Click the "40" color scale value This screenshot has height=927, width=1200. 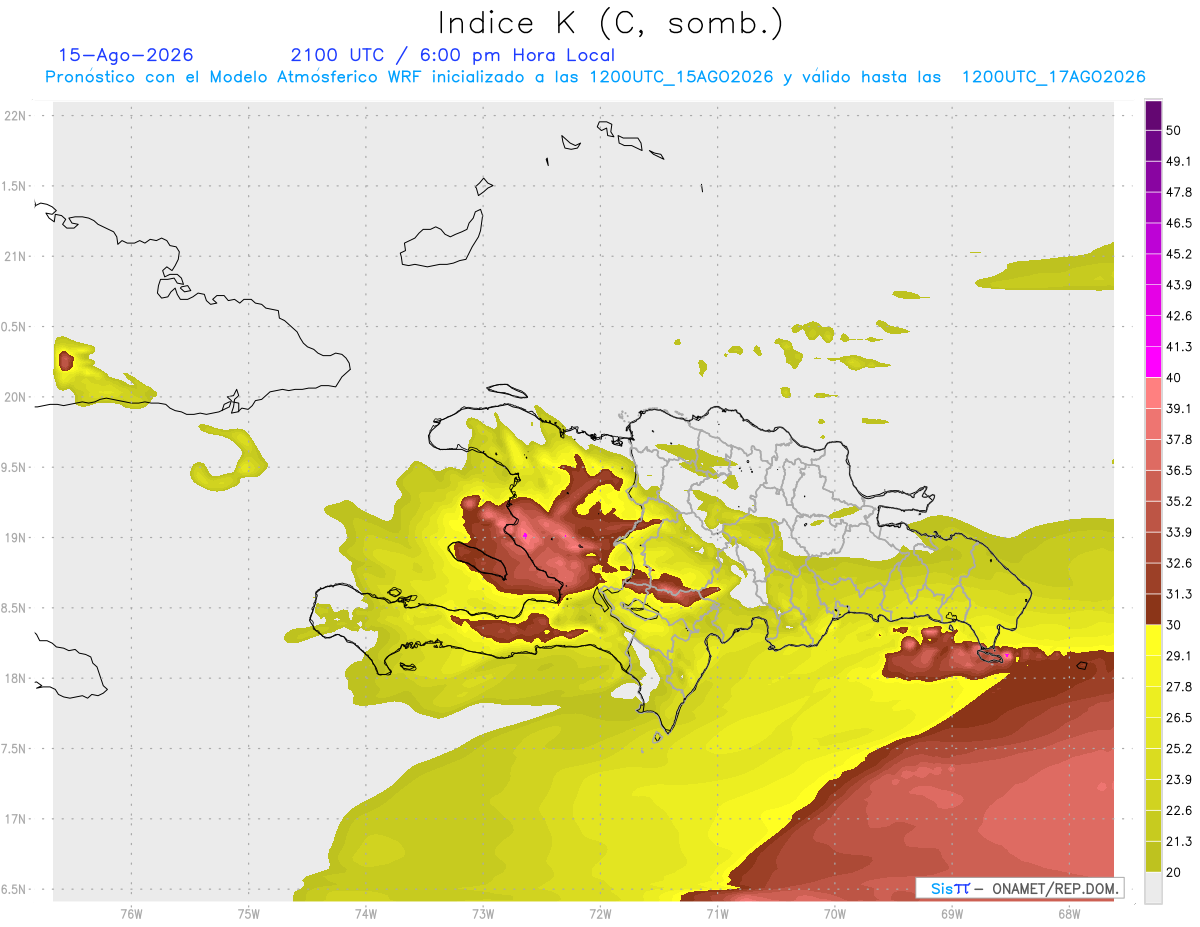coord(1175,378)
